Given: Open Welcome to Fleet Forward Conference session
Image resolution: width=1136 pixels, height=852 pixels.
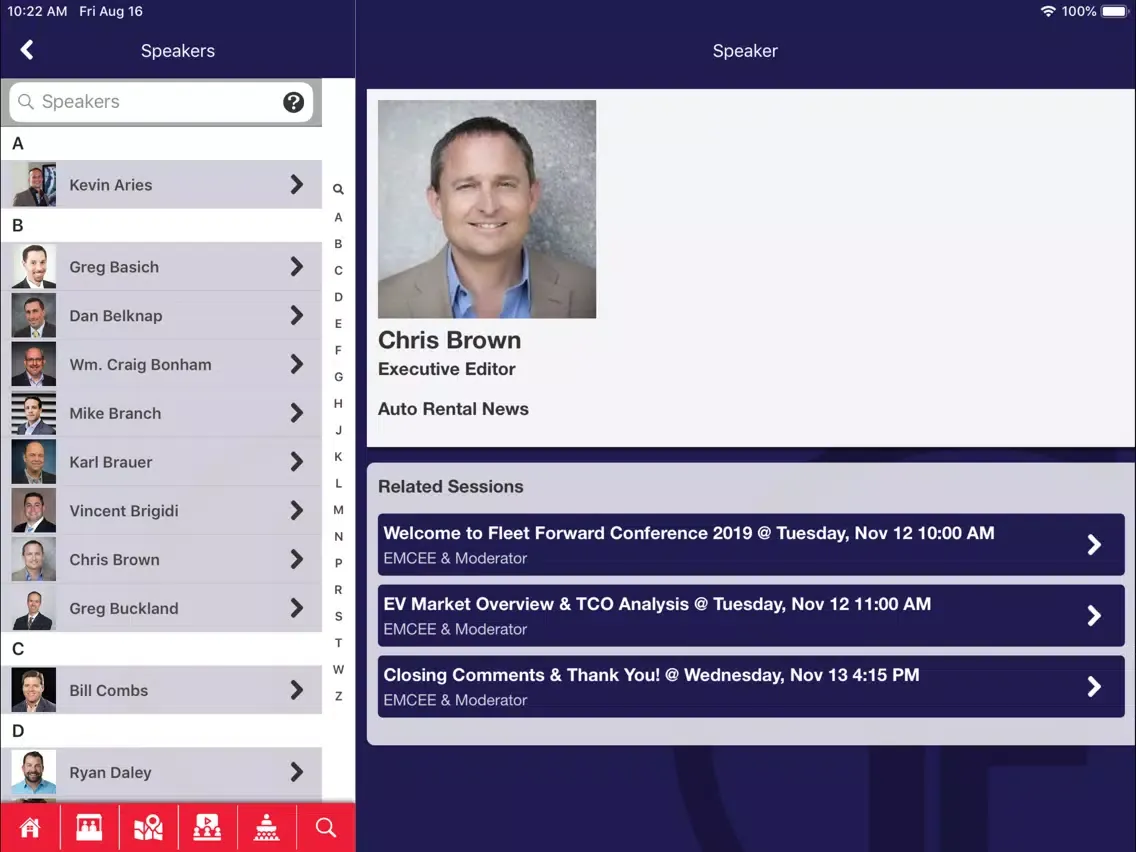Looking at the screenshot, I should [751, 544].
